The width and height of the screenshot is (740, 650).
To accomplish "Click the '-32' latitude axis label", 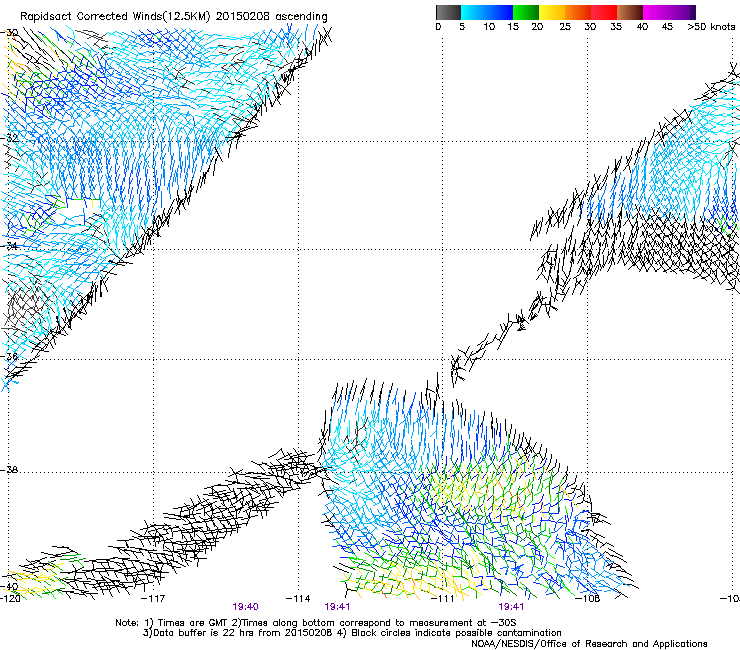I will tap(9, 138).
